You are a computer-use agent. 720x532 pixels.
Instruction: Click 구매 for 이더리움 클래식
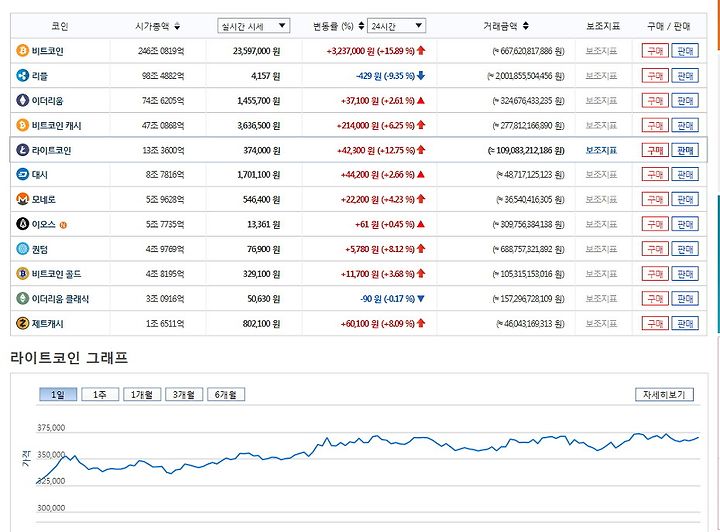coord(655,298)
